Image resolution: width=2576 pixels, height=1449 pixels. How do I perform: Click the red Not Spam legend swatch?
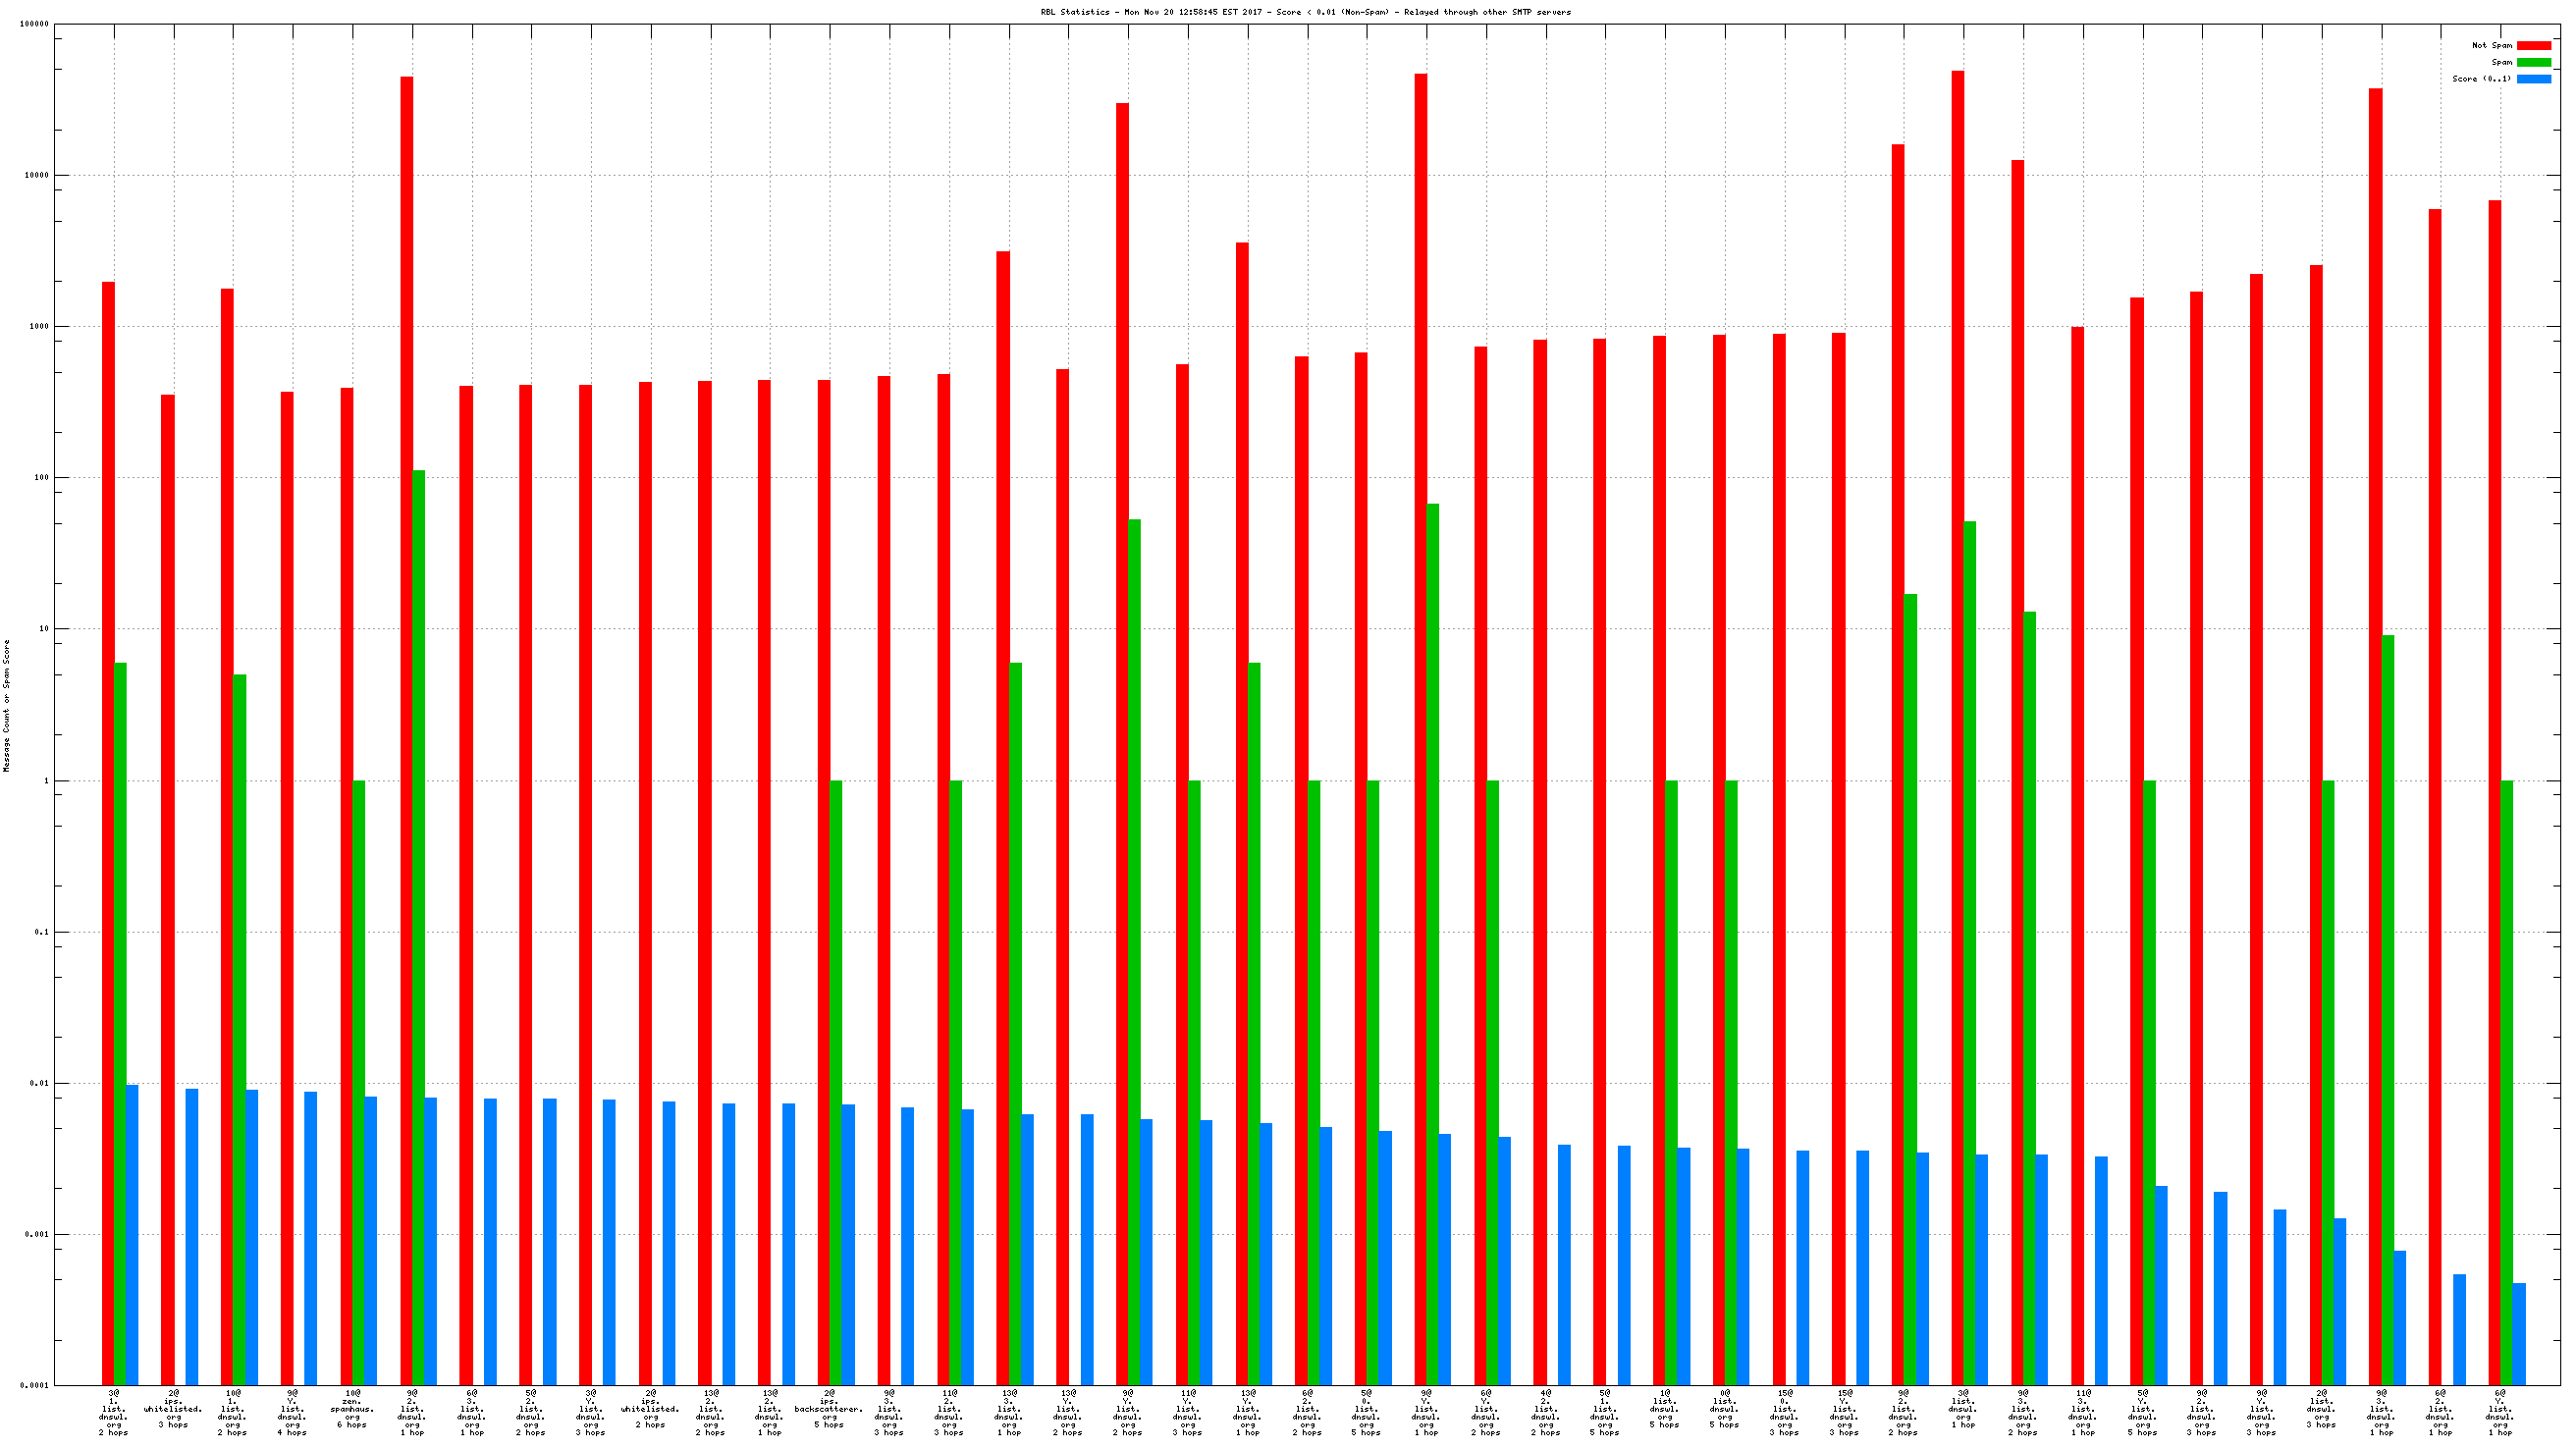click(x=2533, y=45)
